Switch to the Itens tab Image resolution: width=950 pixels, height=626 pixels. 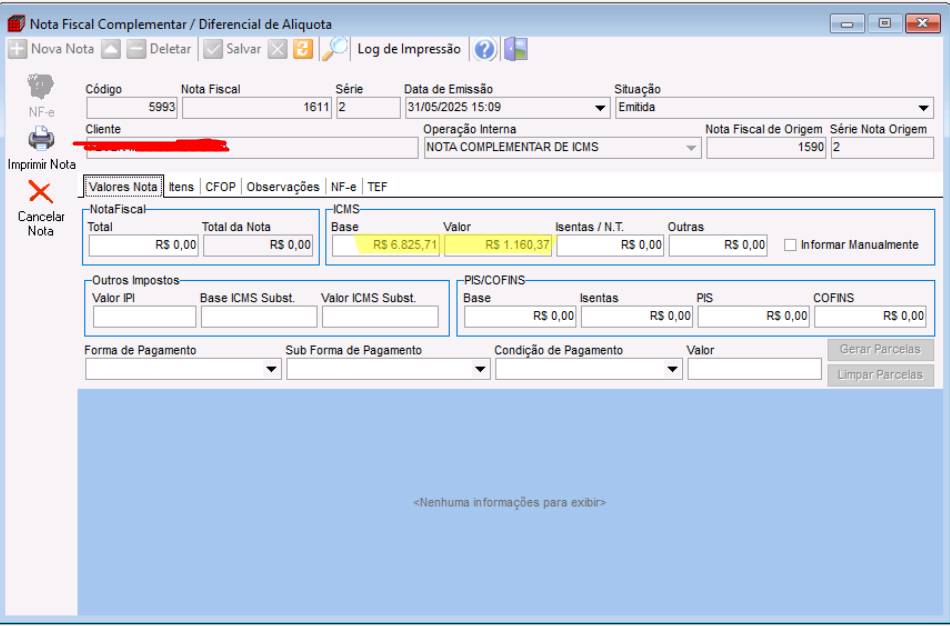pos(181,187)
